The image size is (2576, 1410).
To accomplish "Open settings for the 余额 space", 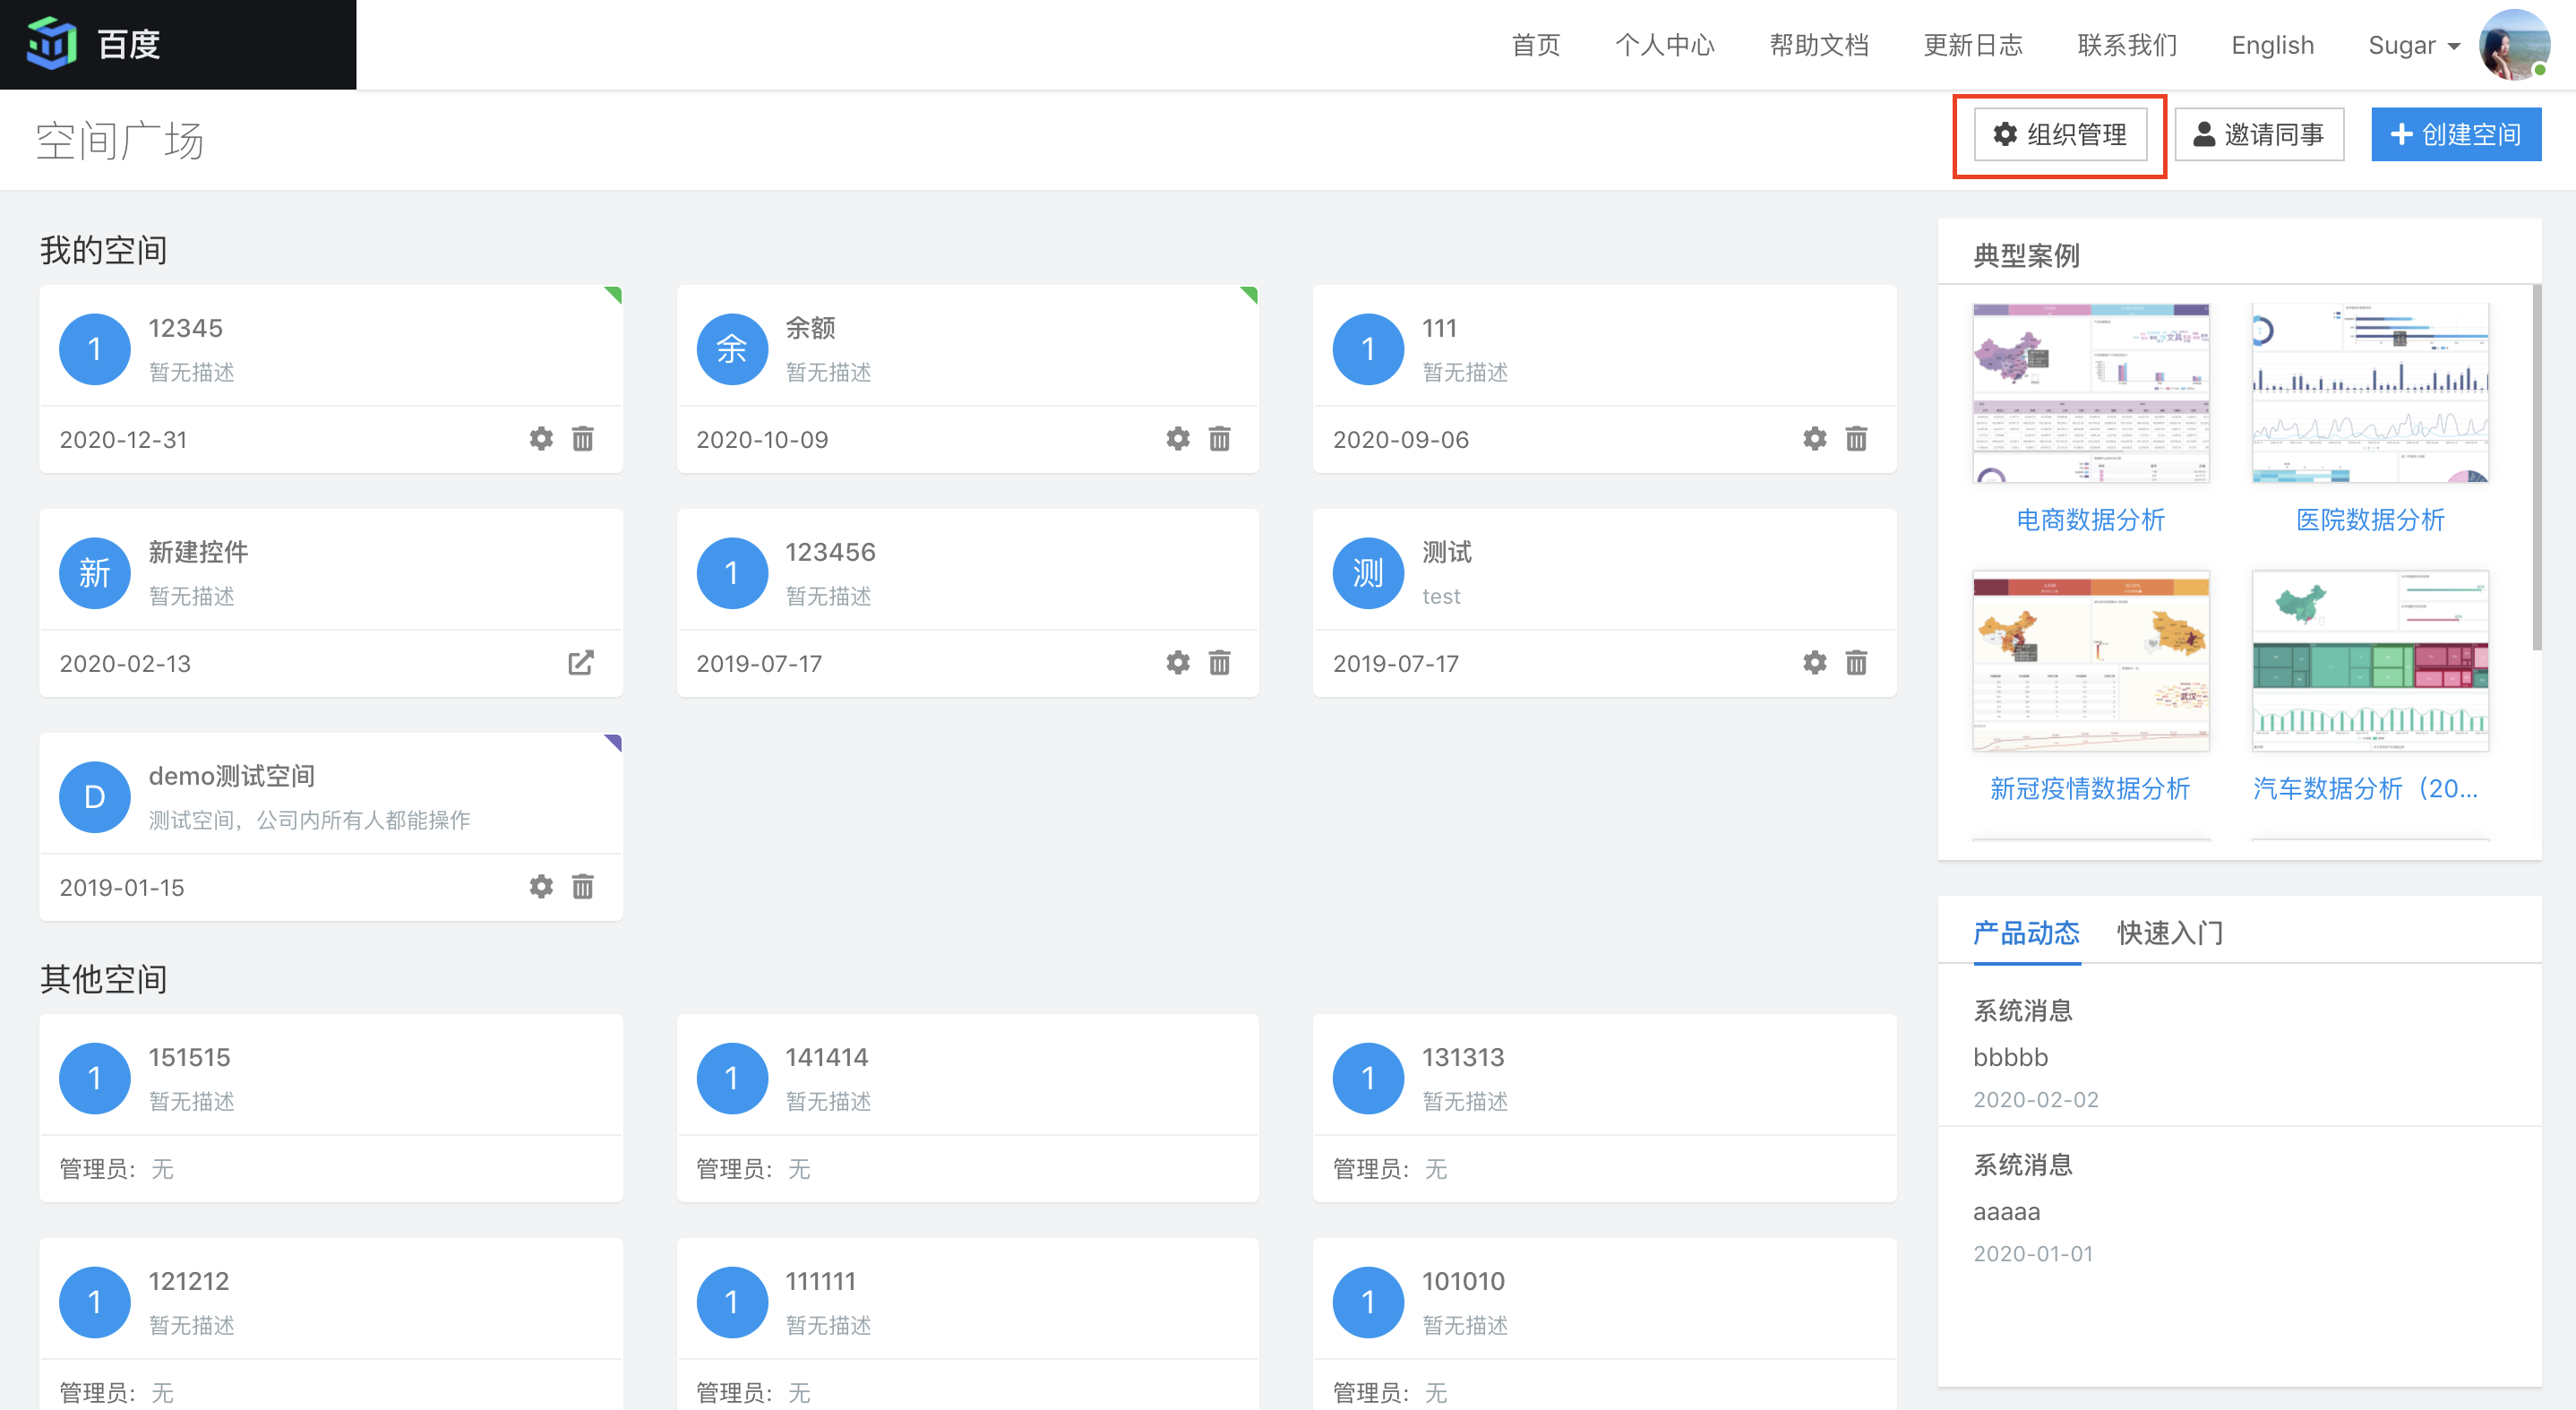I will point(1178,439).
